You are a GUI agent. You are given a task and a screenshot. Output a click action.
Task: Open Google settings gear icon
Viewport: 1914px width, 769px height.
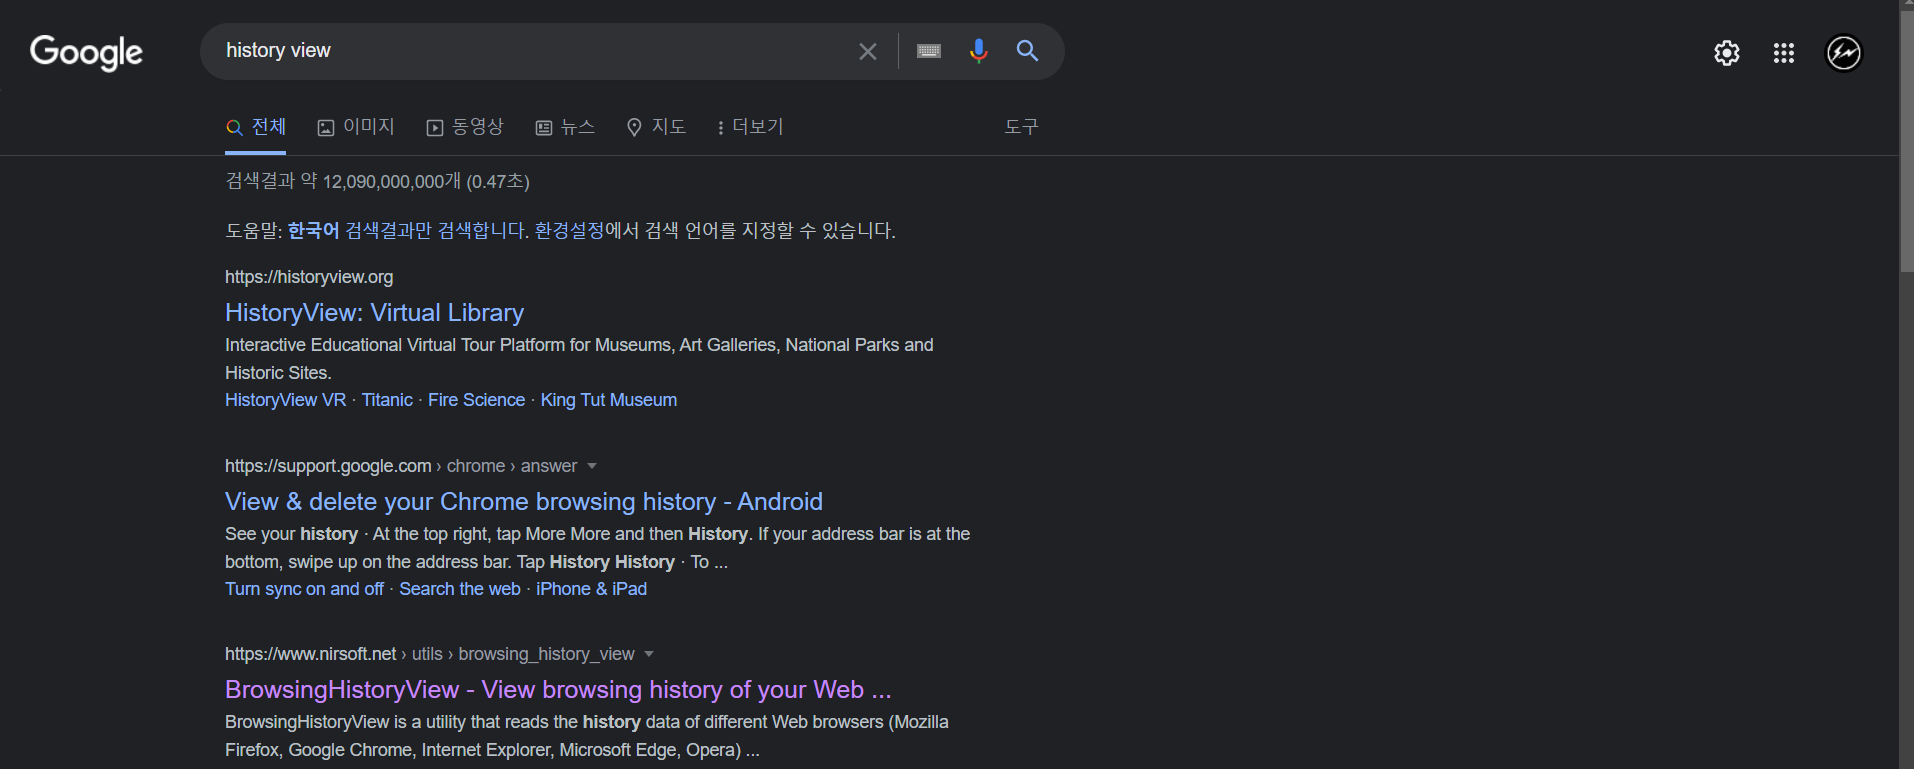[x=1727, y=53]
